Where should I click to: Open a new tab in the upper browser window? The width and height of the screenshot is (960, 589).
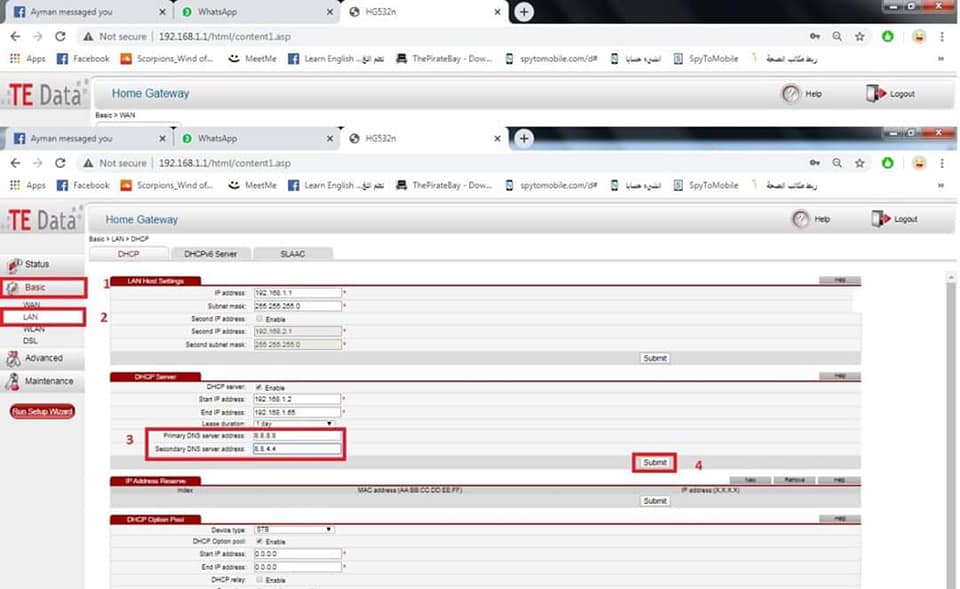click(523, 12)
